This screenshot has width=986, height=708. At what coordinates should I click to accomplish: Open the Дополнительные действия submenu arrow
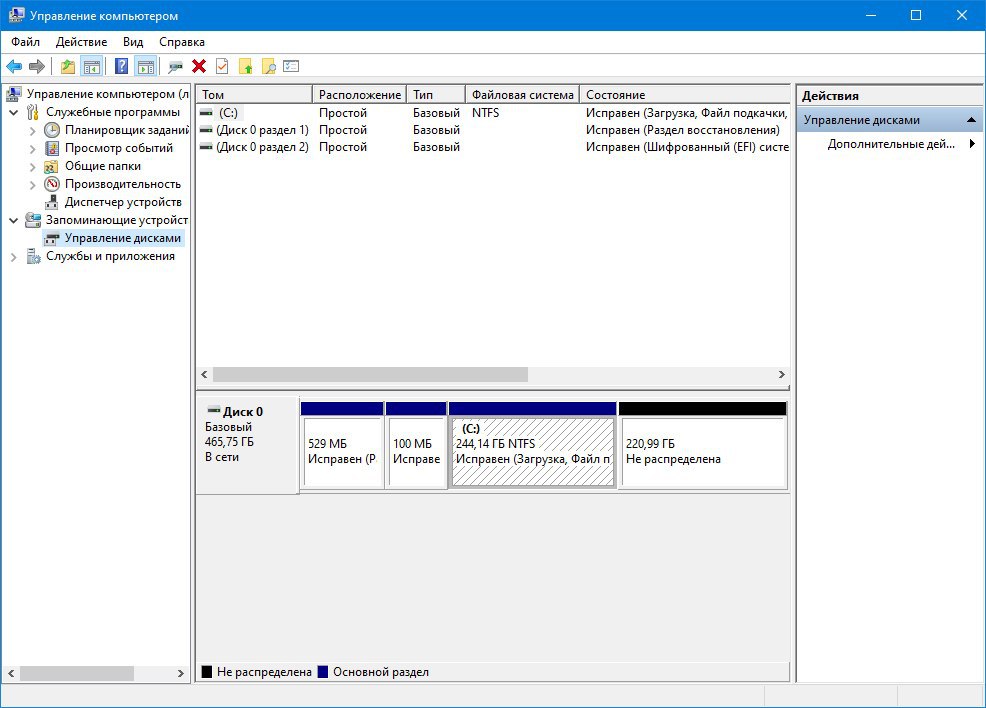point(972,143)
